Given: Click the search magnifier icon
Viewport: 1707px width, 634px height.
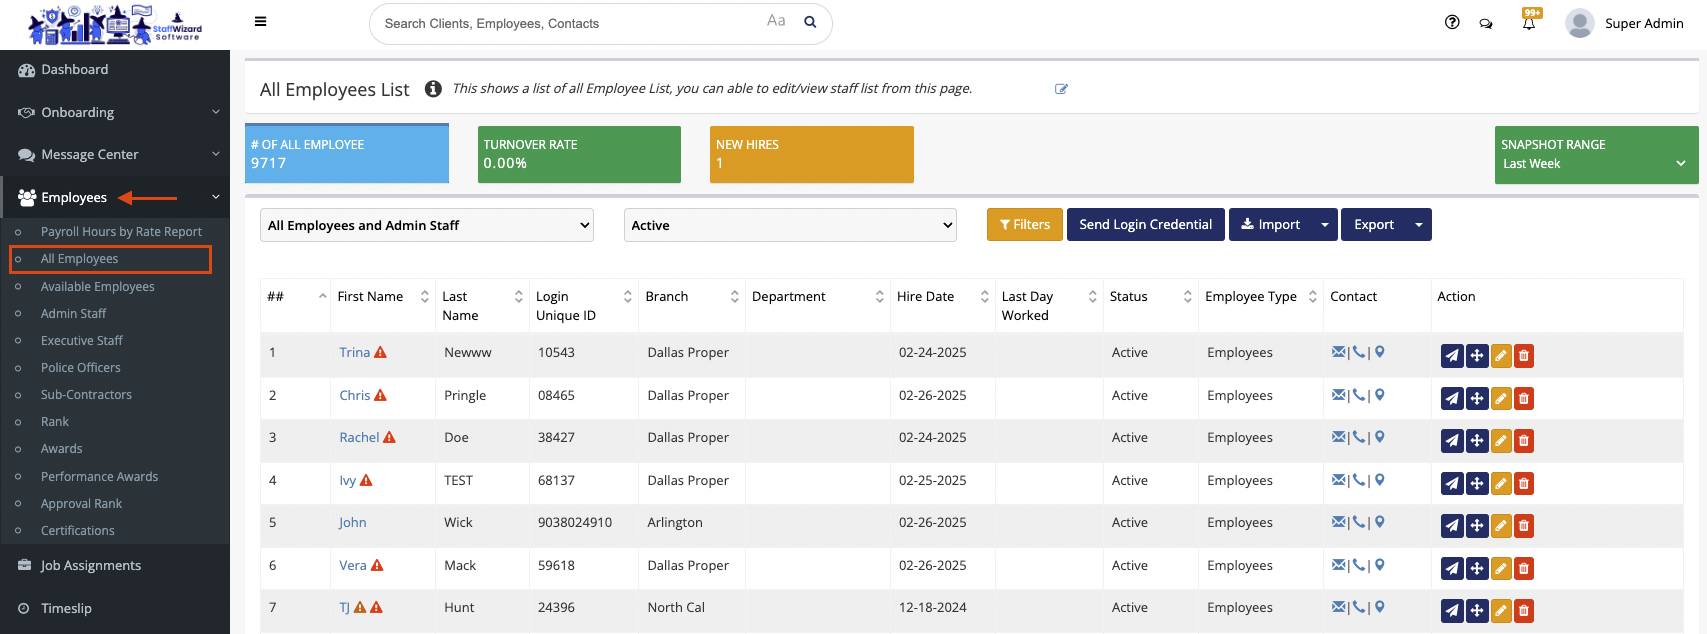Looking at the screenshot, I should pos(811,22).
